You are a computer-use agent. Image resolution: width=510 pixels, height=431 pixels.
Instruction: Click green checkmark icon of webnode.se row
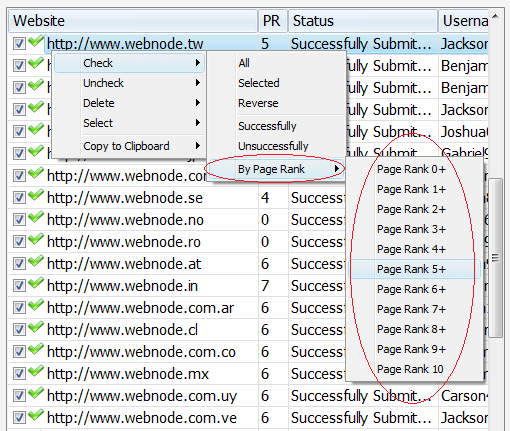[x=36, y=195]
